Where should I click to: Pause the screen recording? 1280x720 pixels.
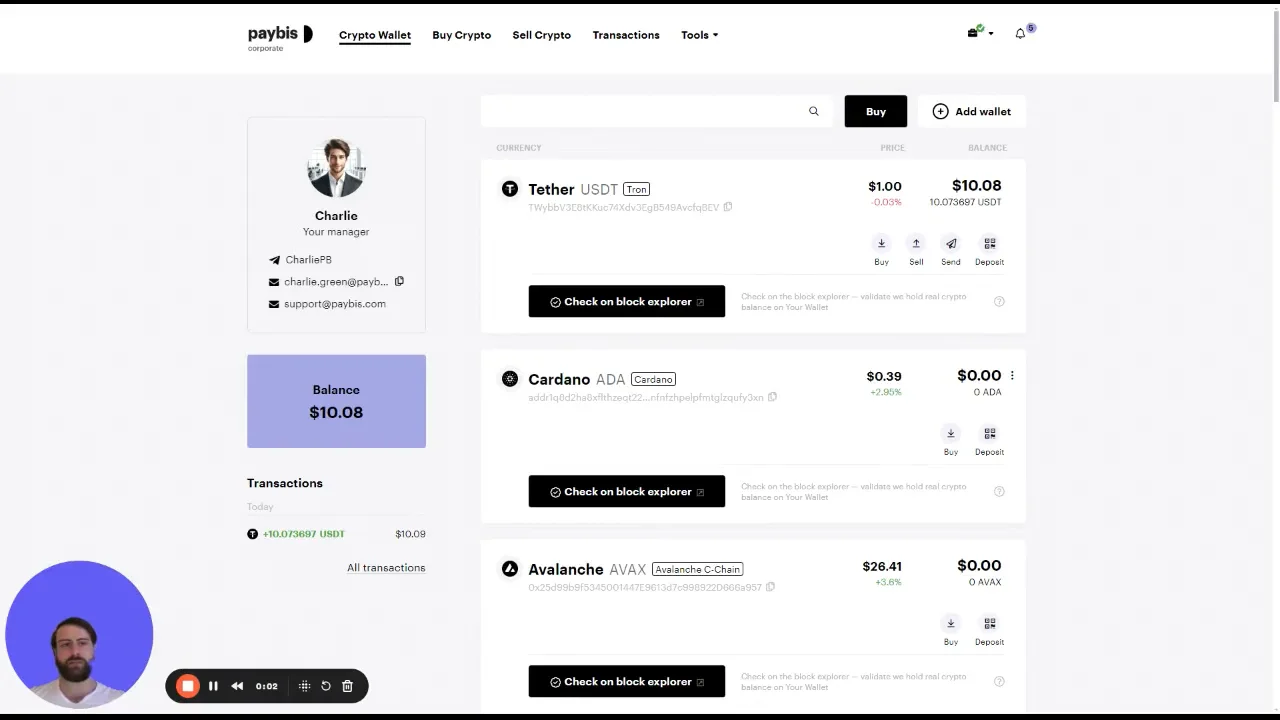213,686
